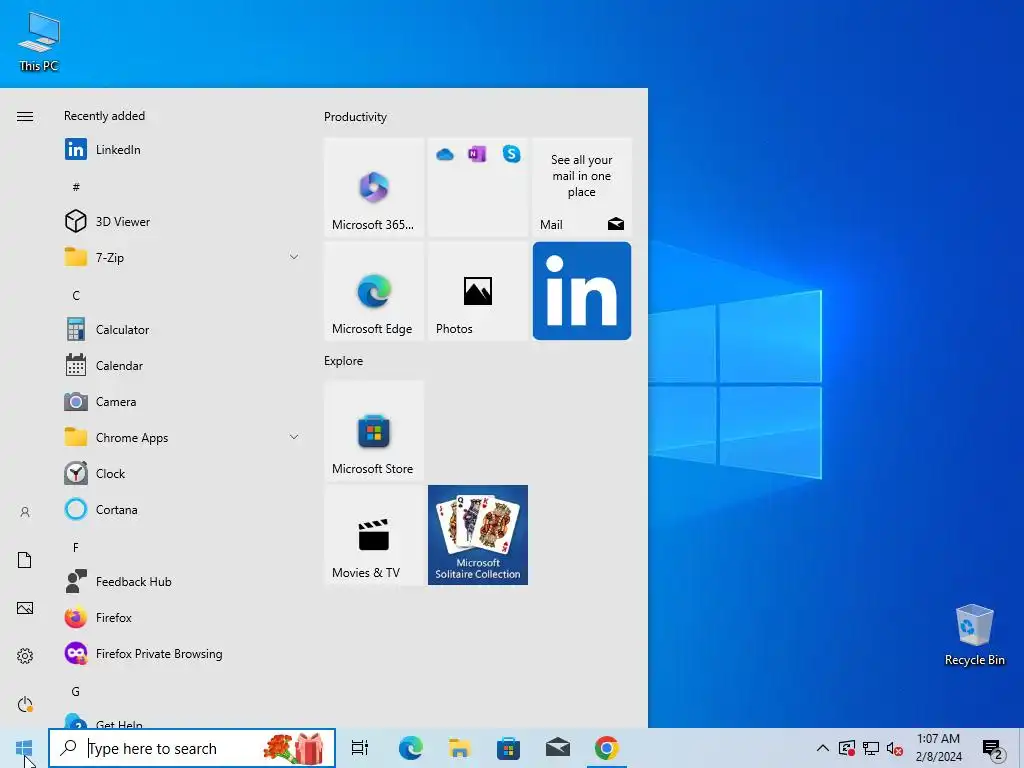This screenshot has height=768, width=1024.
Task: Open Calculator from the app list
Action: pos(180,330)
